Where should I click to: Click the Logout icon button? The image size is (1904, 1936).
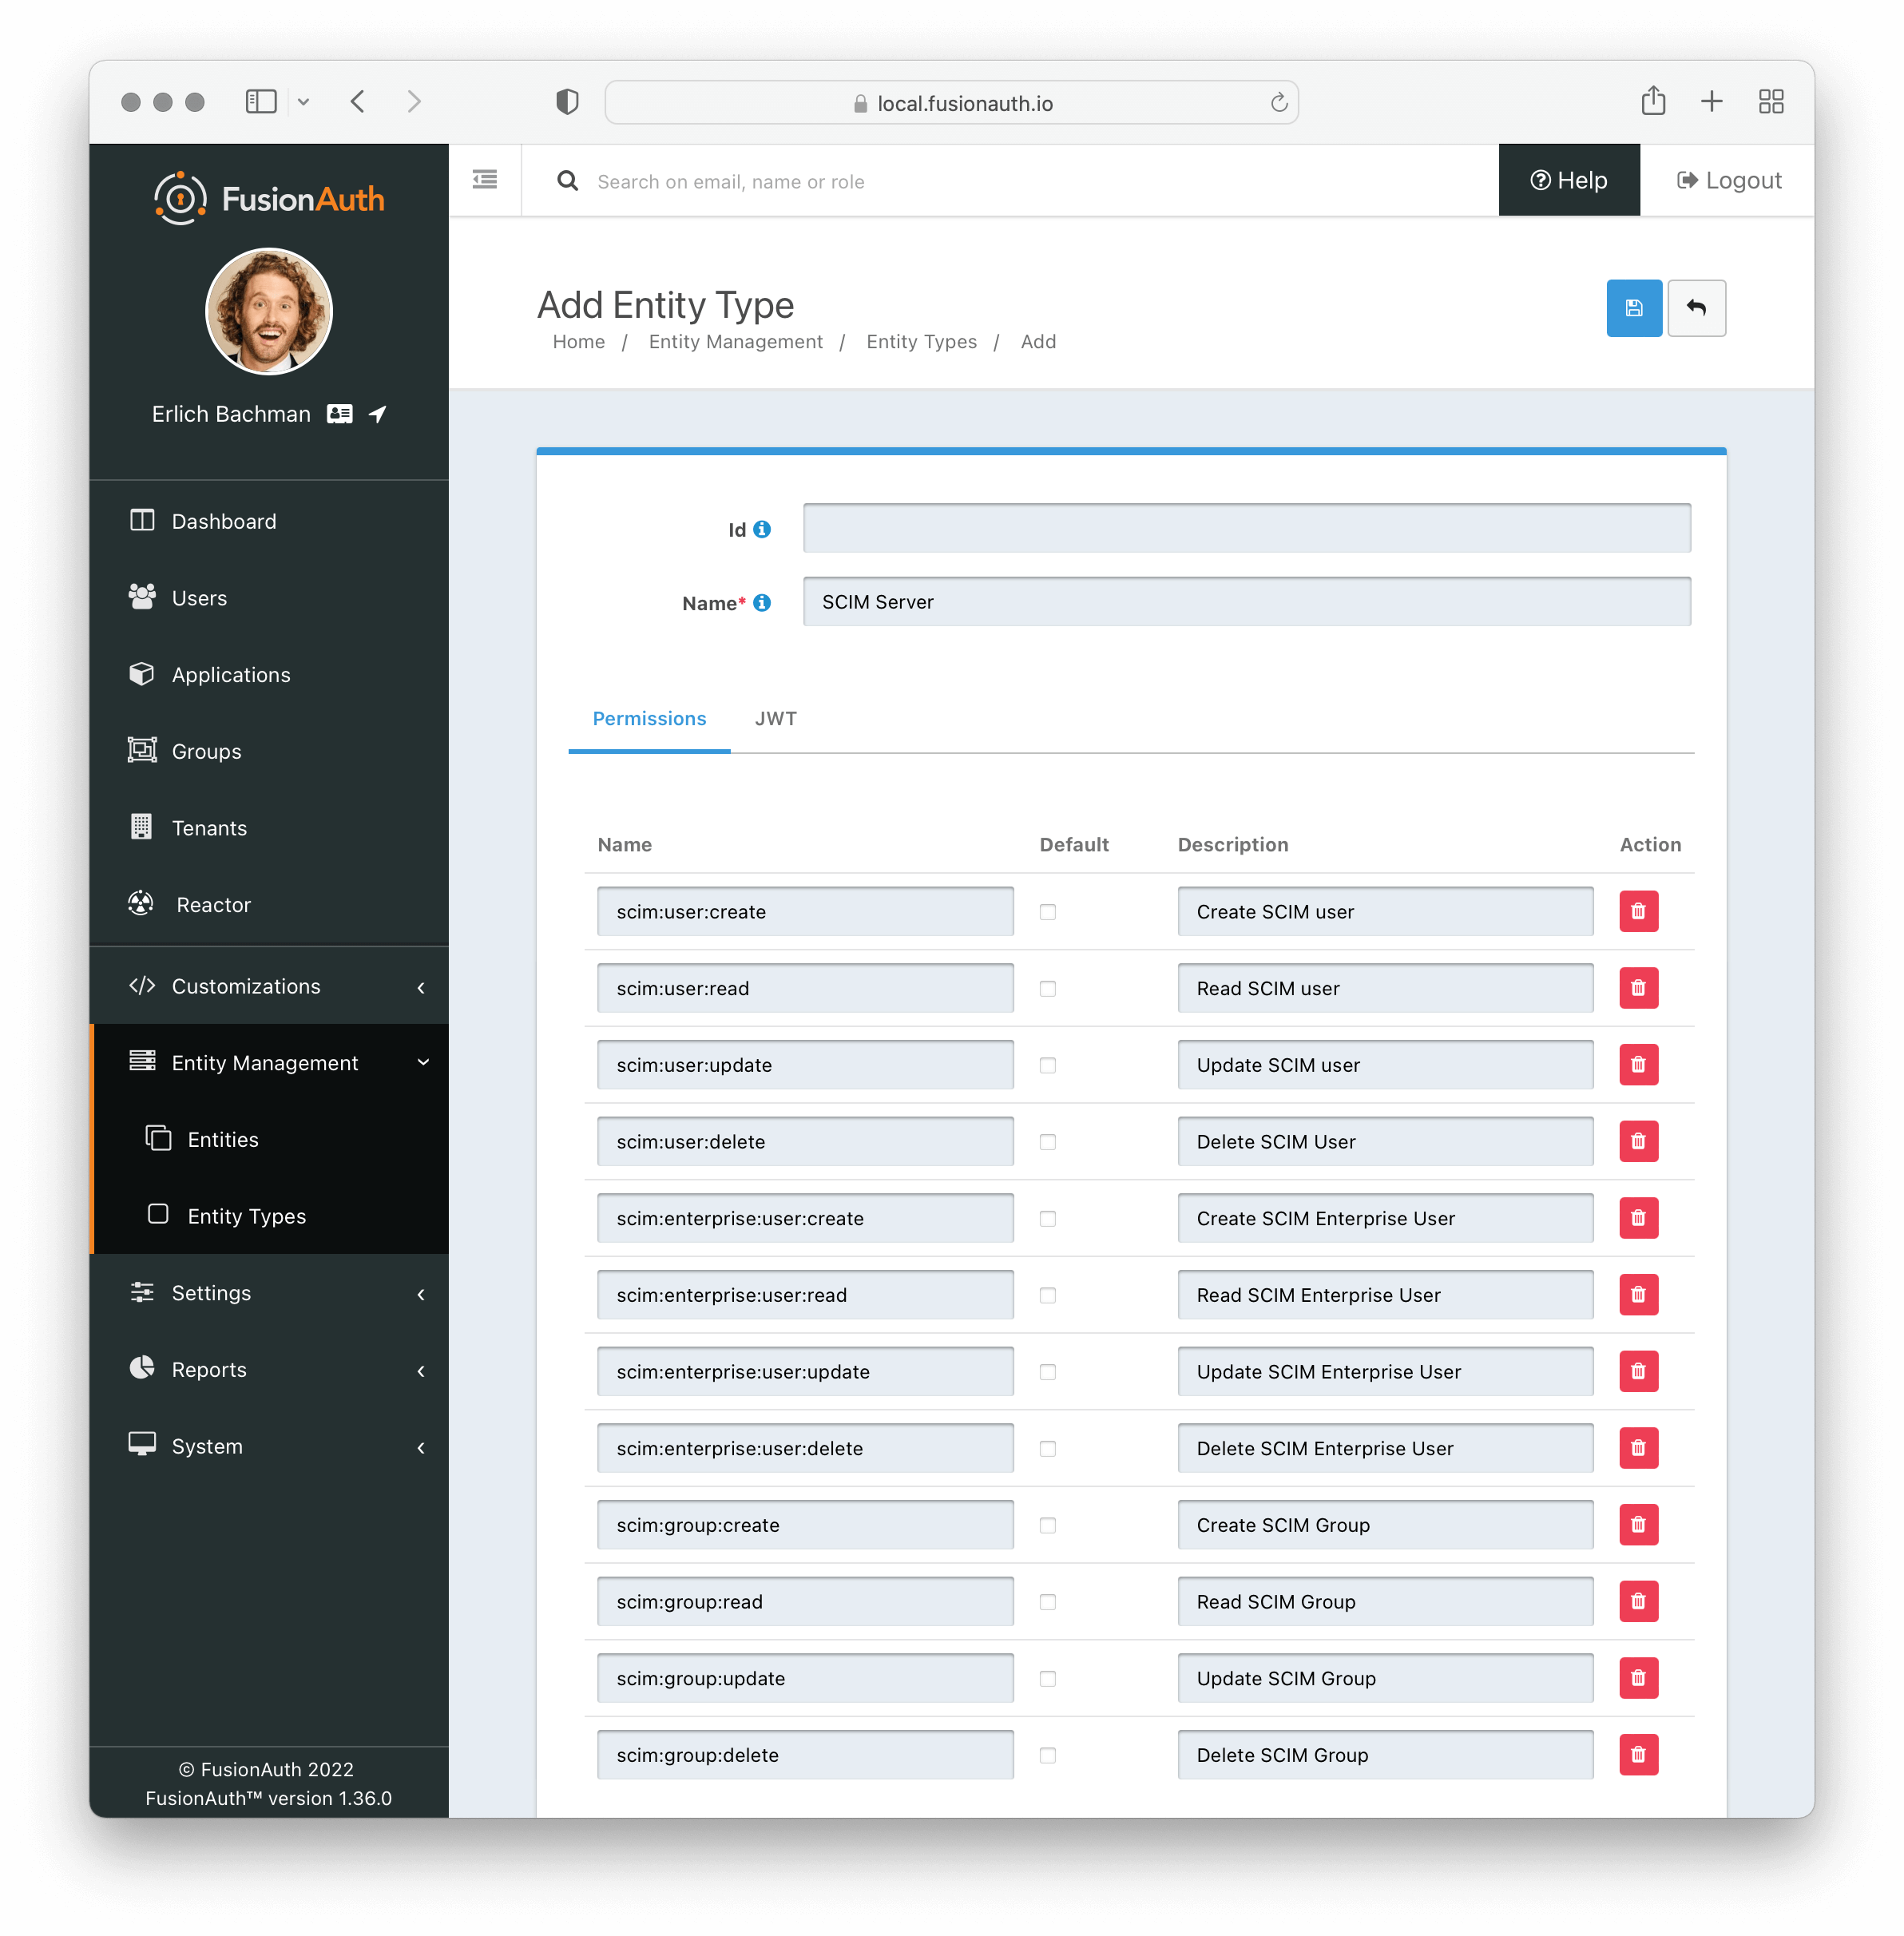coord(1684,180)
